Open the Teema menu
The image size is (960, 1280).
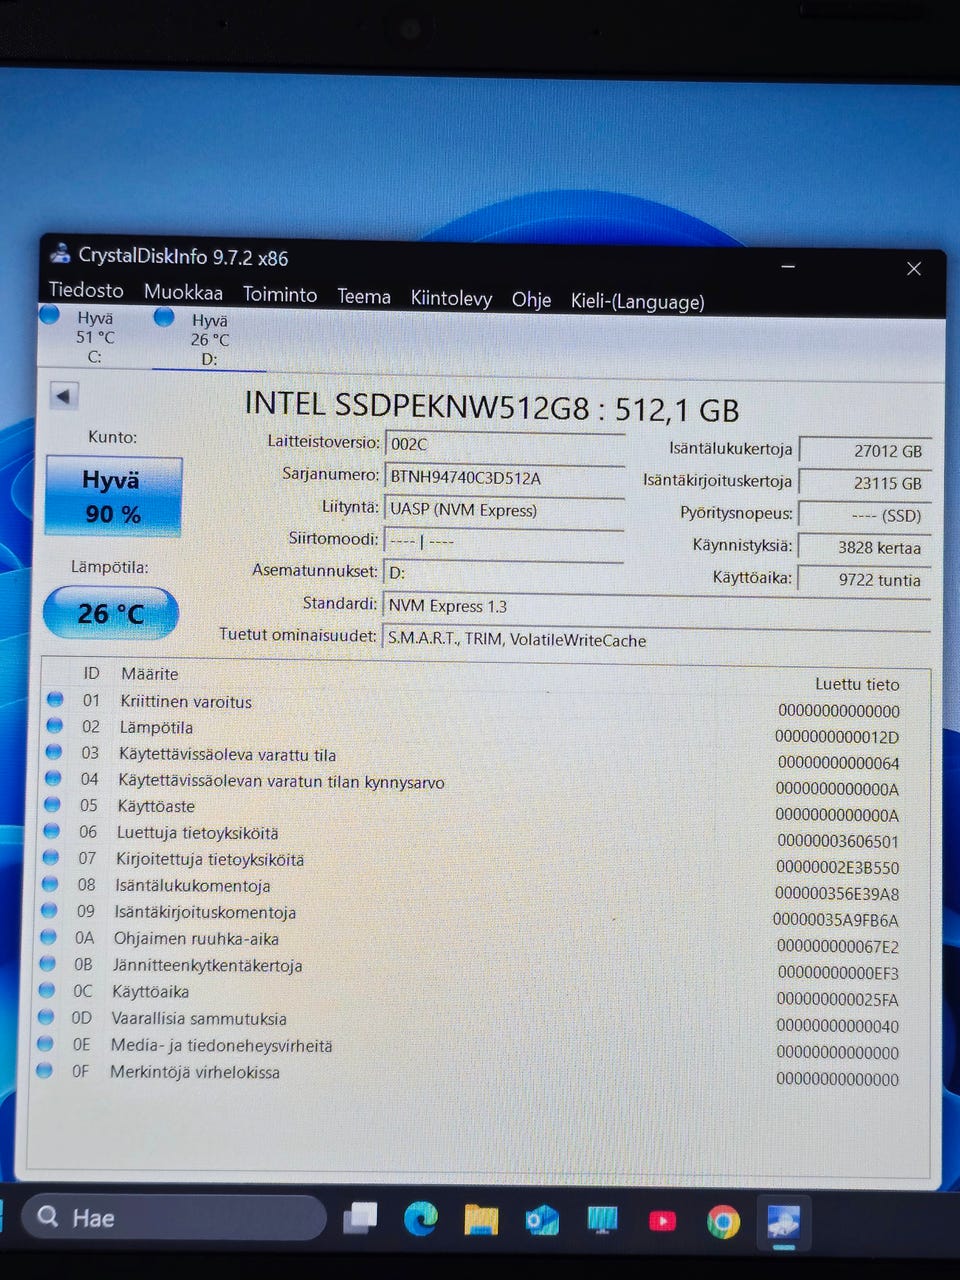(364, 296)
